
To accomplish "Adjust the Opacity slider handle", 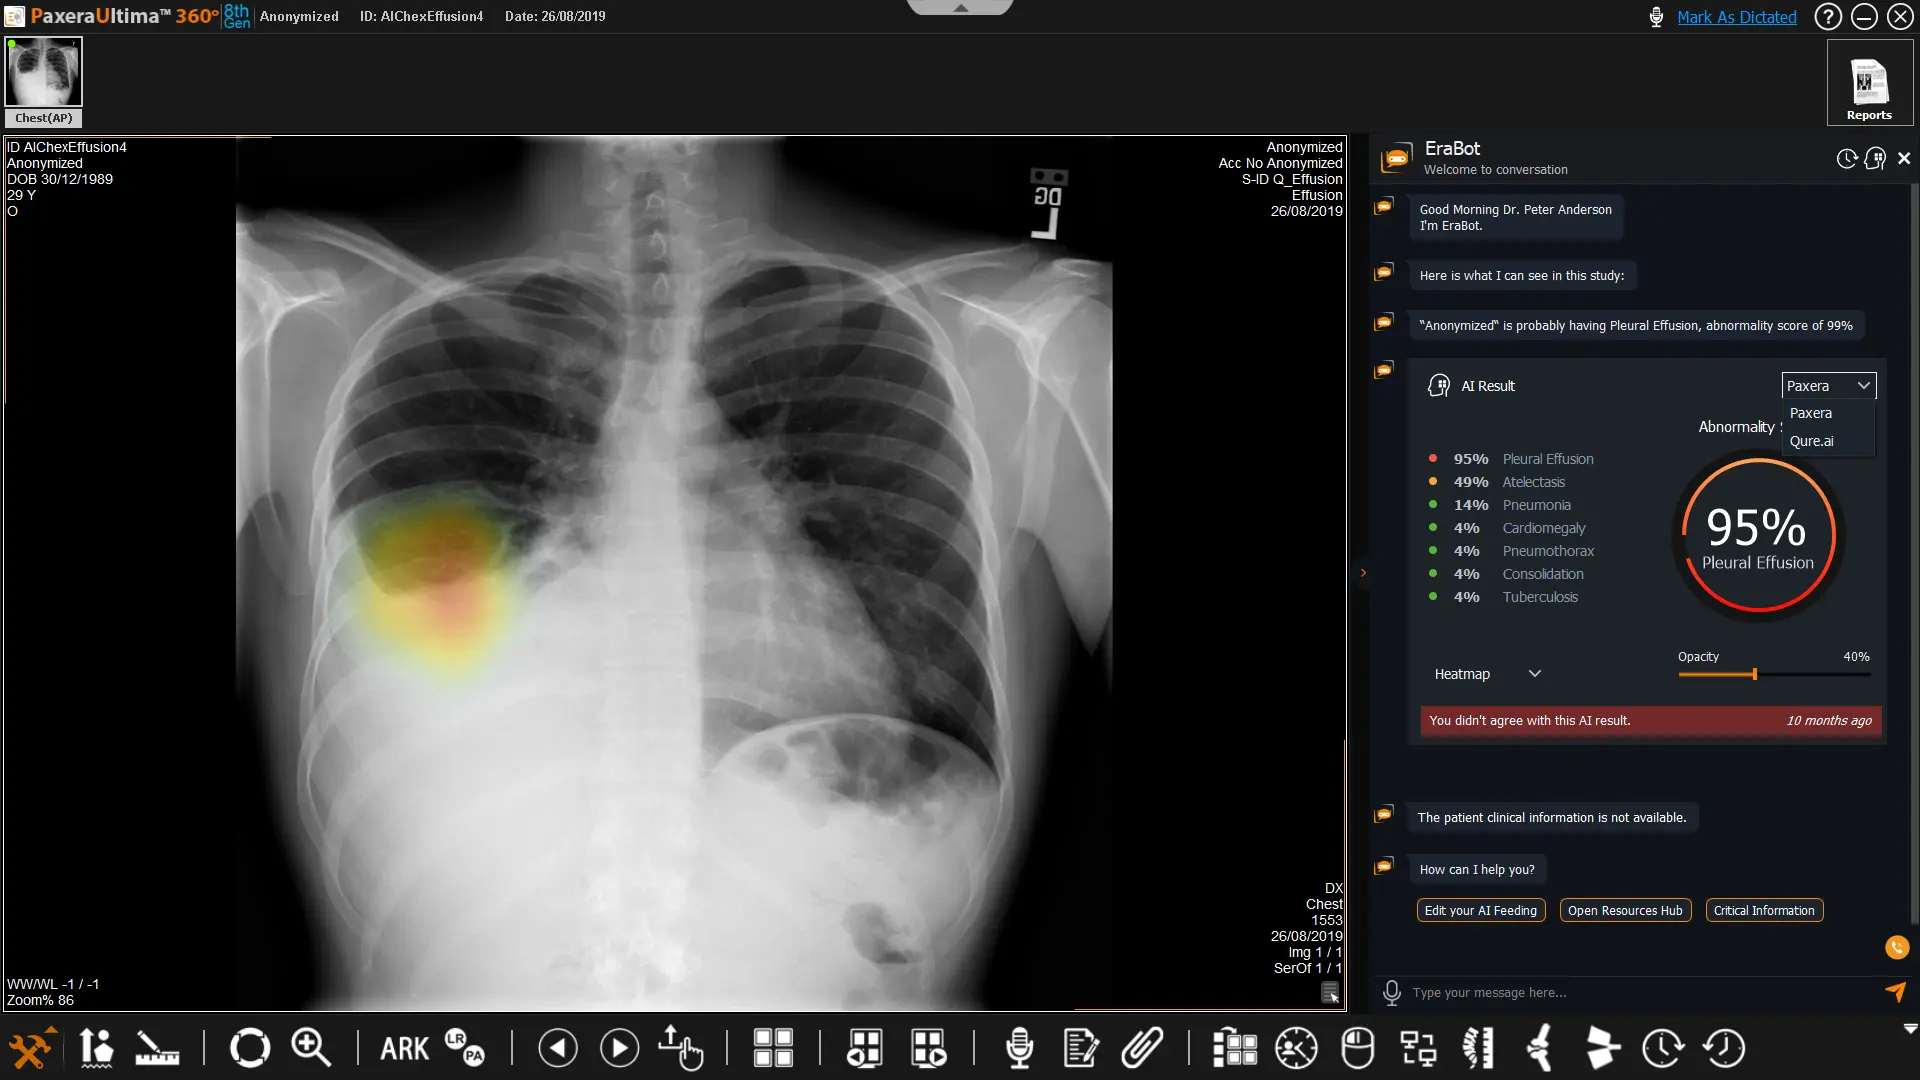I will pyautogui.click(x=1754, y=674).
